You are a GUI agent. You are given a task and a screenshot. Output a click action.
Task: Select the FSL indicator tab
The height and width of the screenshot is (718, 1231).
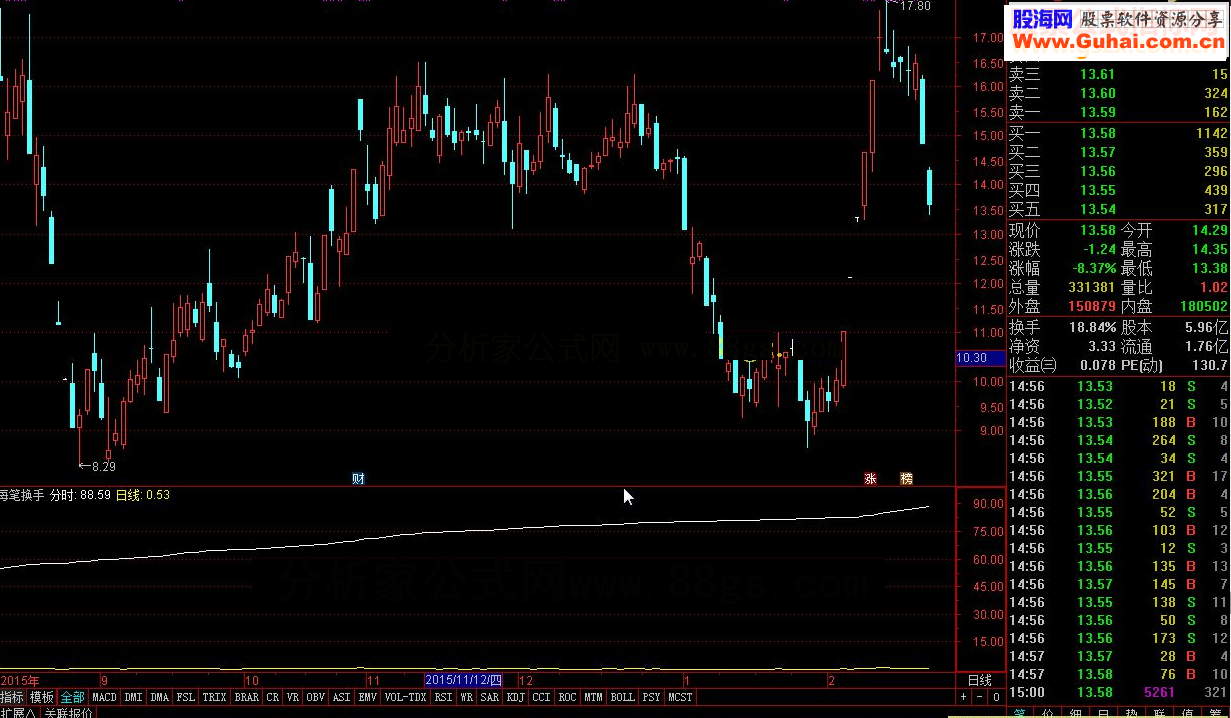point(186,697)
